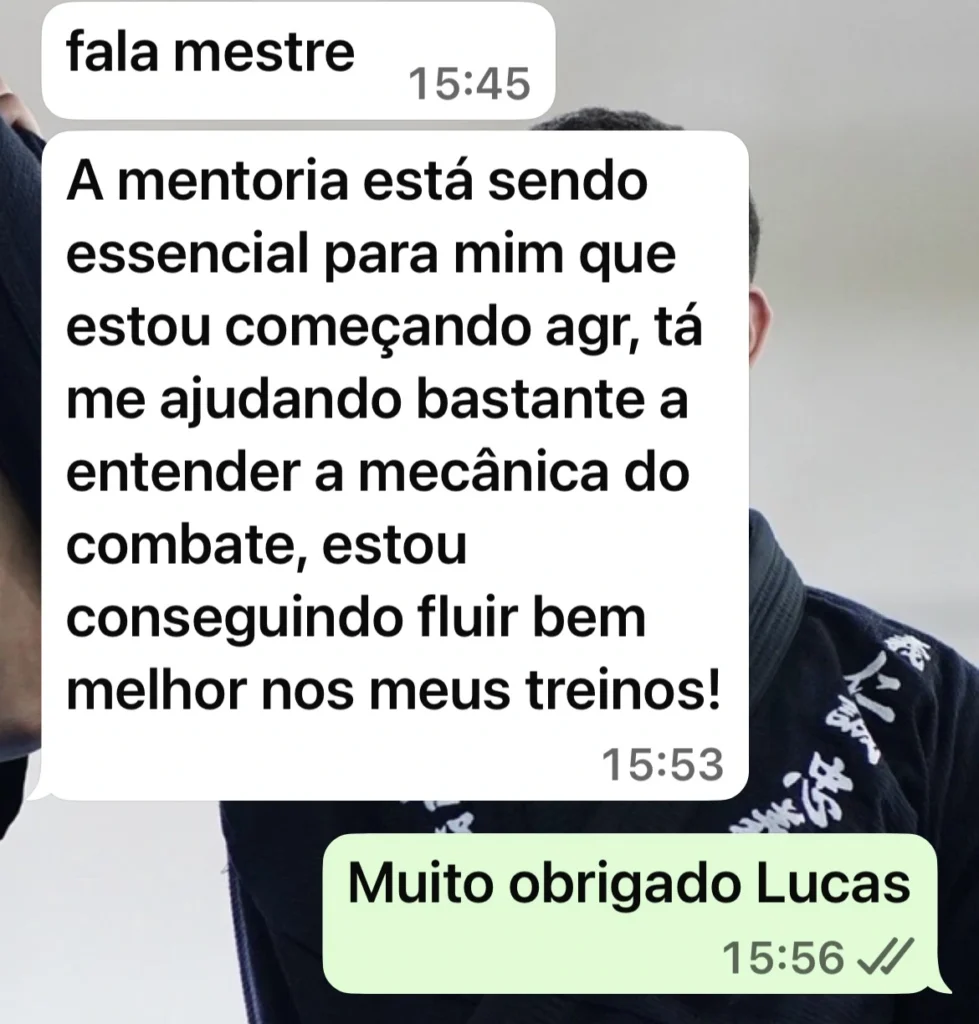Click the double-check delivery receipt icon

click(885, 957)
